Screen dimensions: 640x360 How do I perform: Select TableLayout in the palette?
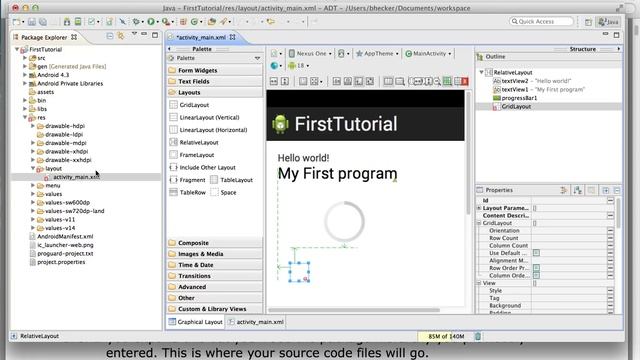pos(232,180)
